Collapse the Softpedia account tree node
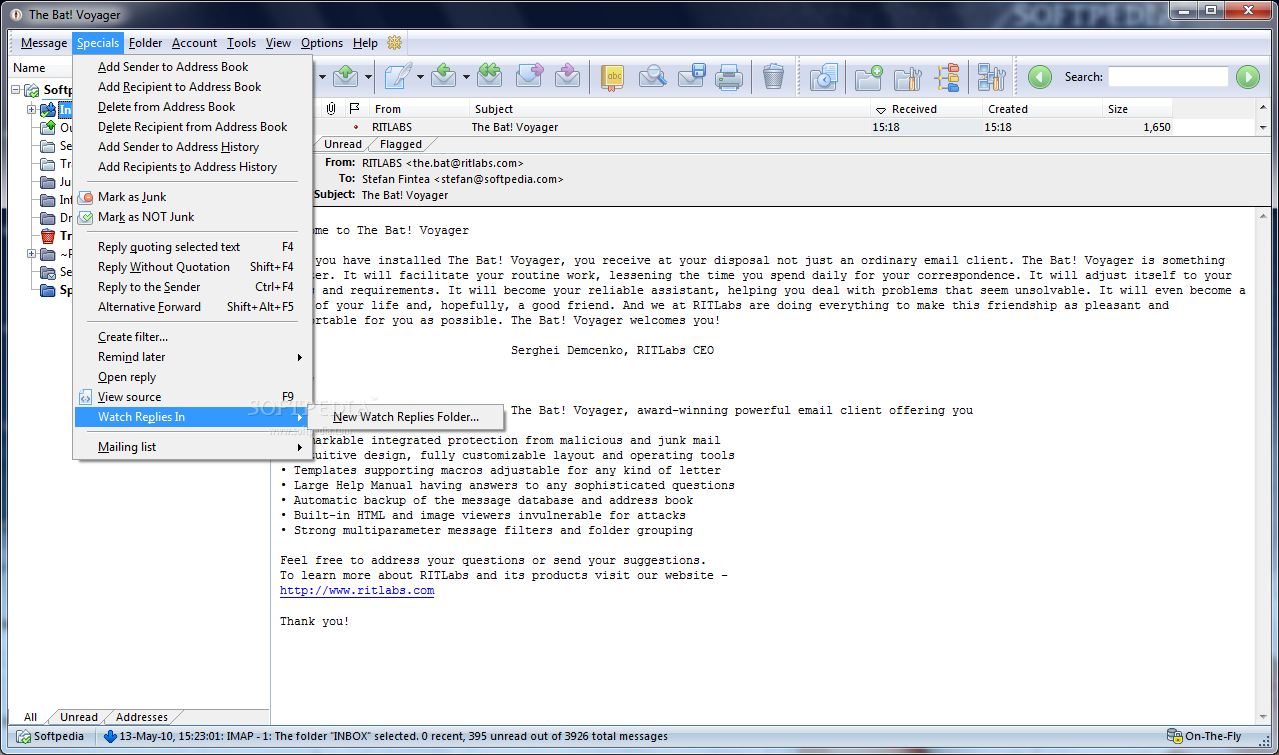Screen dimensions: 1279x755 [x=16, y=90]
